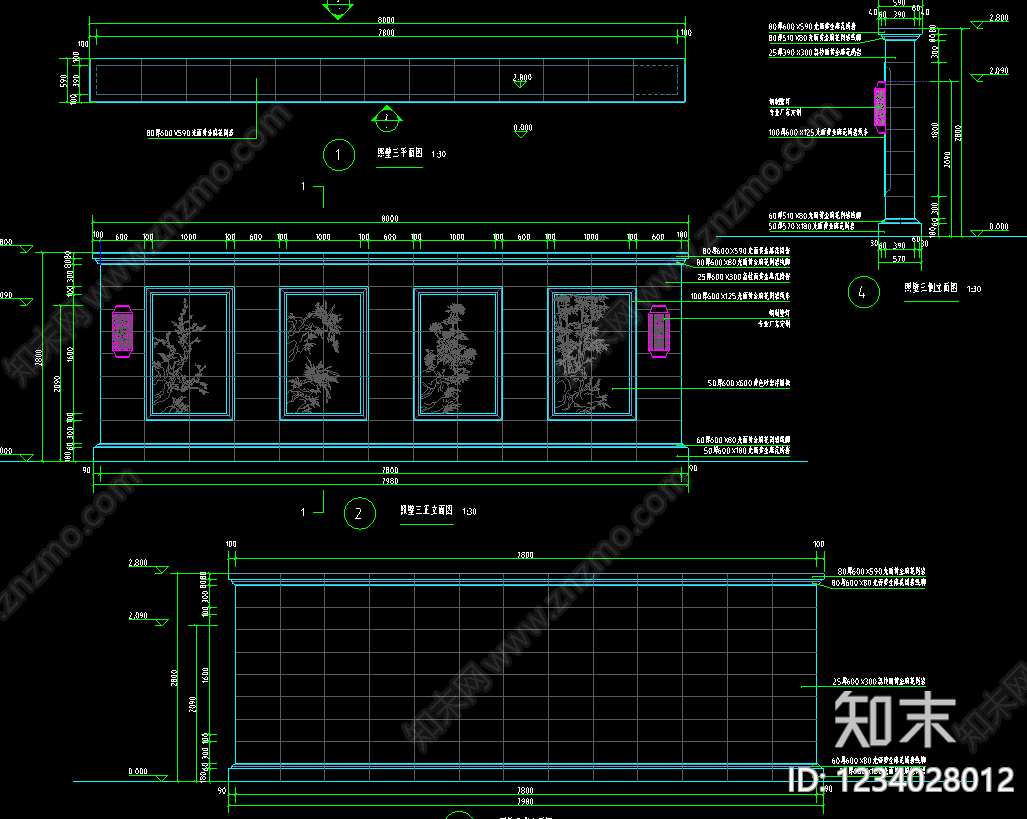Select the "80厚600X590" annotation under the plan view
The height and width of the screenshot is (819, 1027).
[x=190, y=133]
